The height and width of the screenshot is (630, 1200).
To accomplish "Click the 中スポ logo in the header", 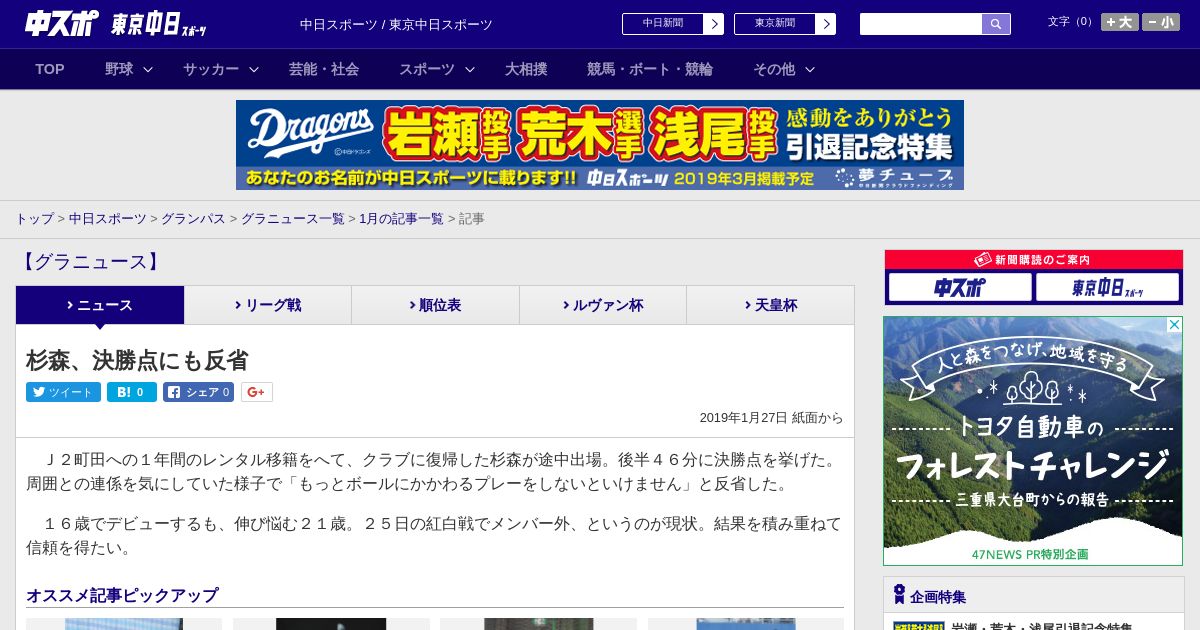I will [62, 23].
